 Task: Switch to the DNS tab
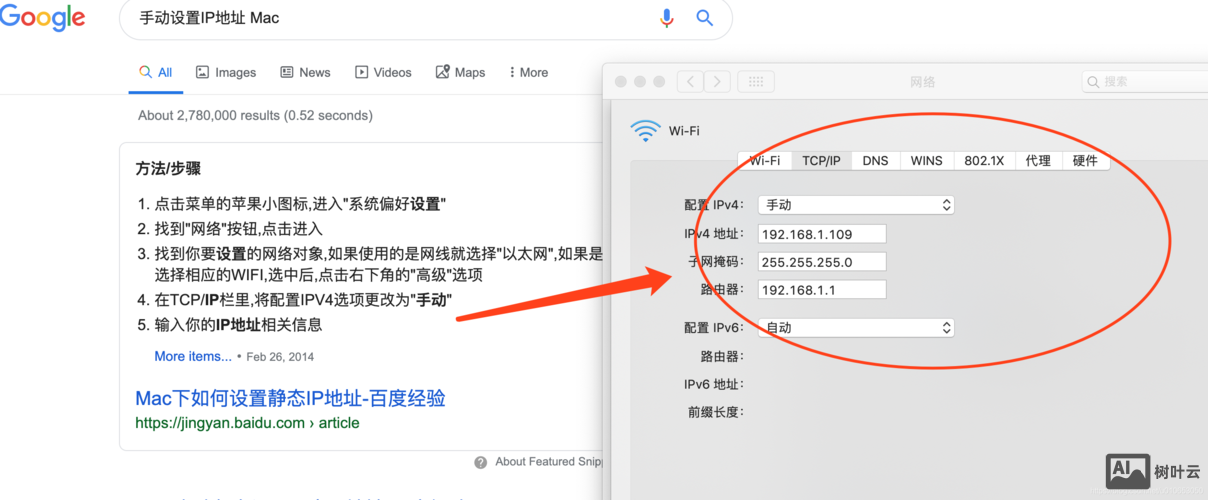click(875, 160)
